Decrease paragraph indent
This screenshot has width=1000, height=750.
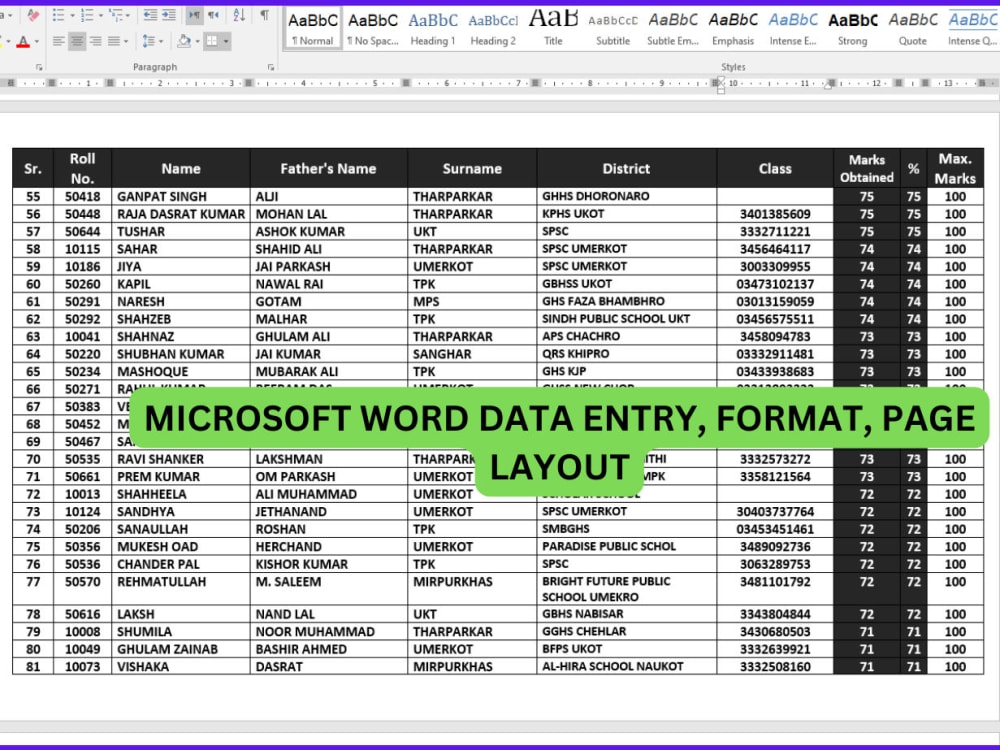[152, 14]
